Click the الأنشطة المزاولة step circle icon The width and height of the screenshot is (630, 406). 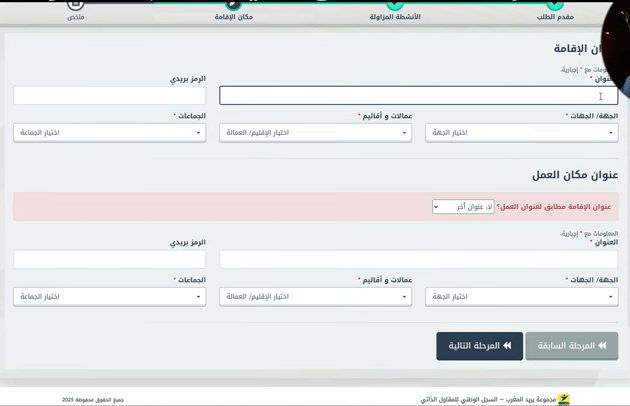tap(395, 4)
